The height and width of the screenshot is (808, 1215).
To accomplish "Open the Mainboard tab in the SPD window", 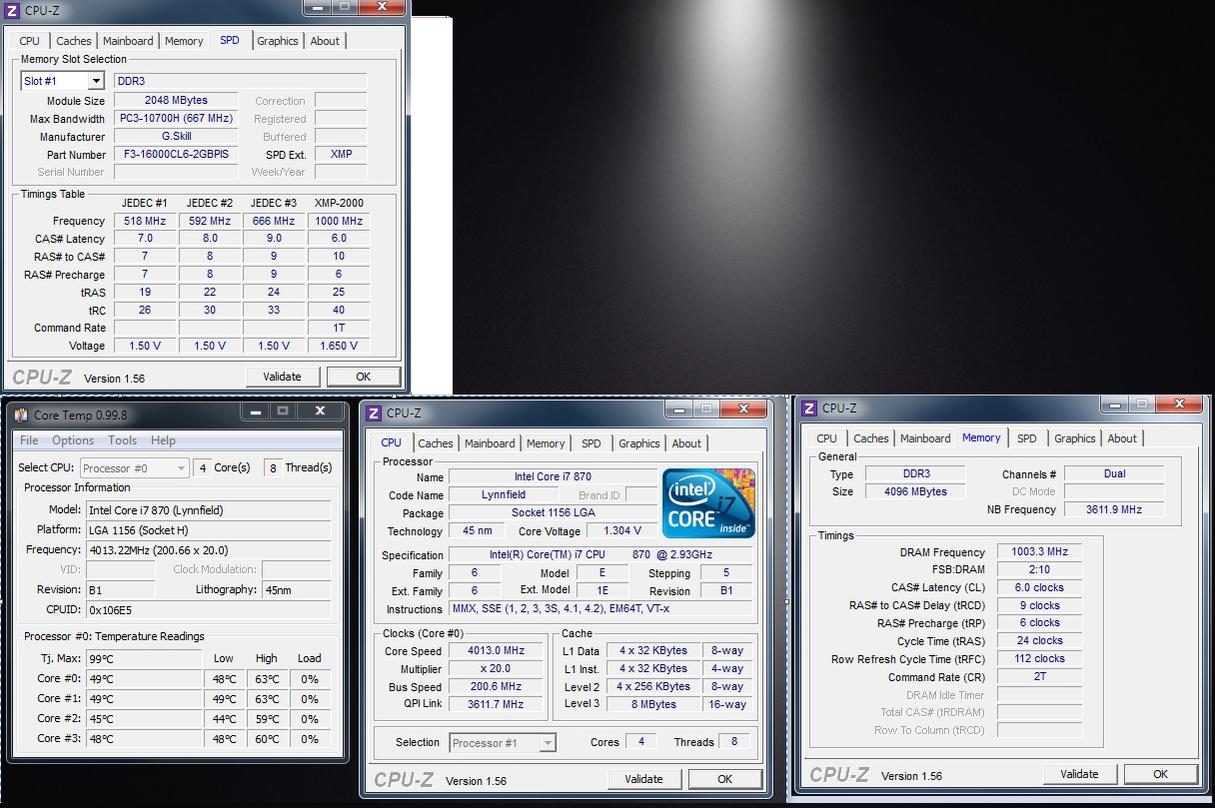I will coord(128,41).
